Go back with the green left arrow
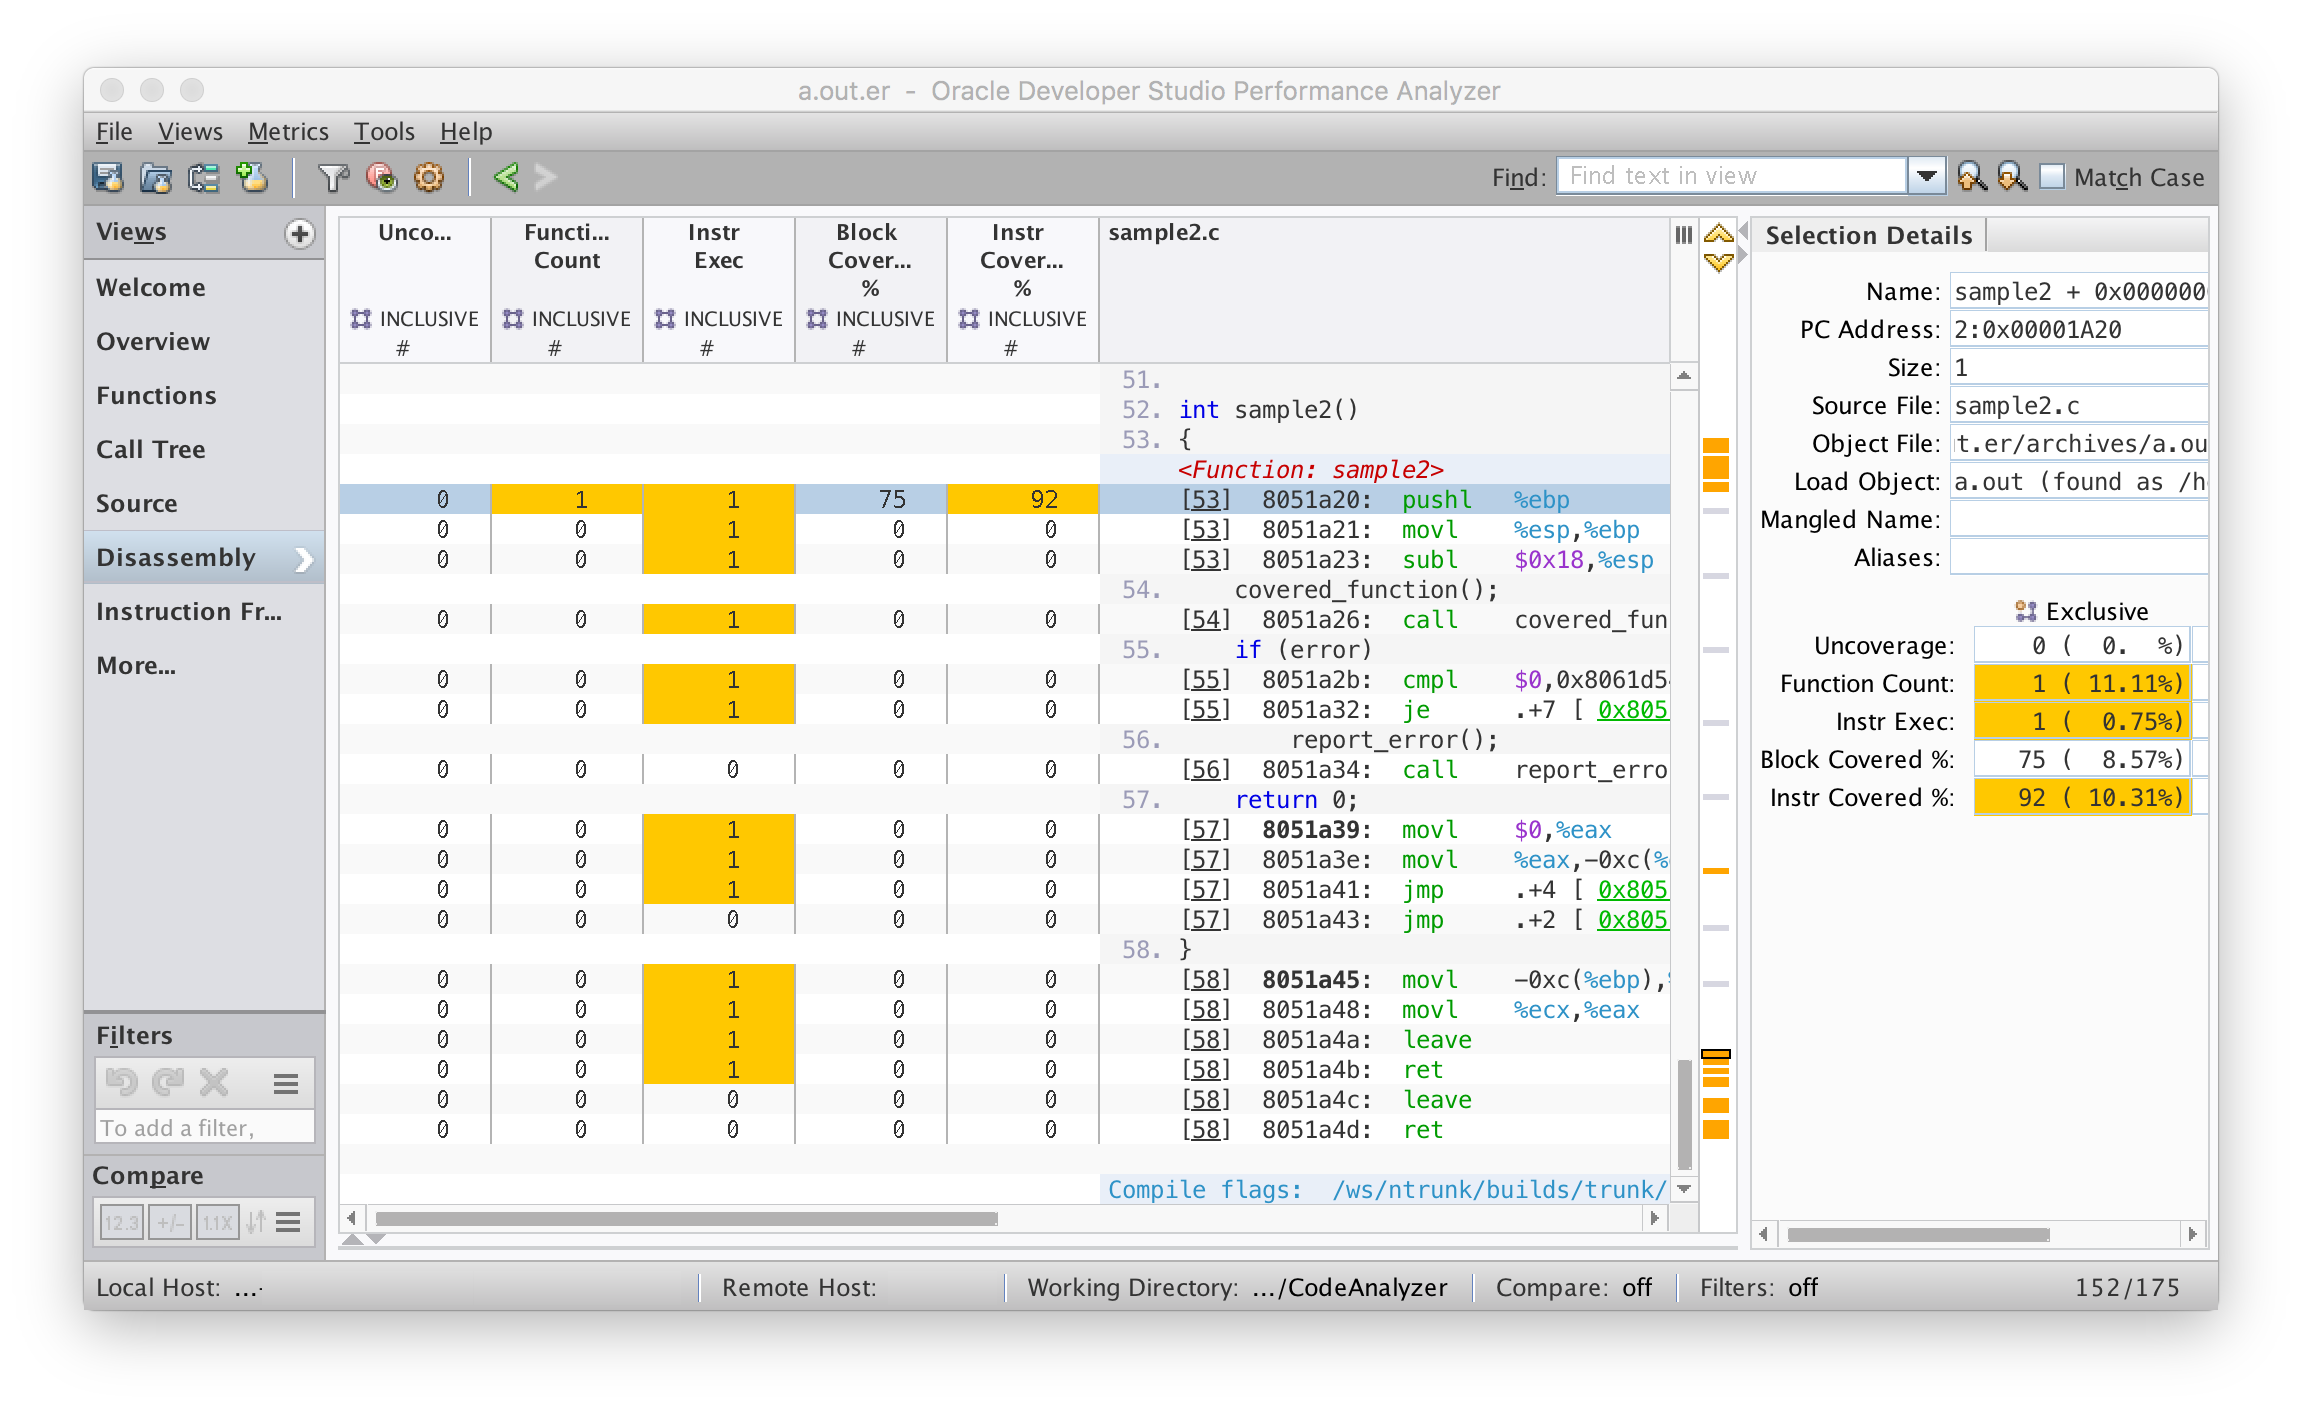The image size is (2302, 1410). (x=506, y=177)
